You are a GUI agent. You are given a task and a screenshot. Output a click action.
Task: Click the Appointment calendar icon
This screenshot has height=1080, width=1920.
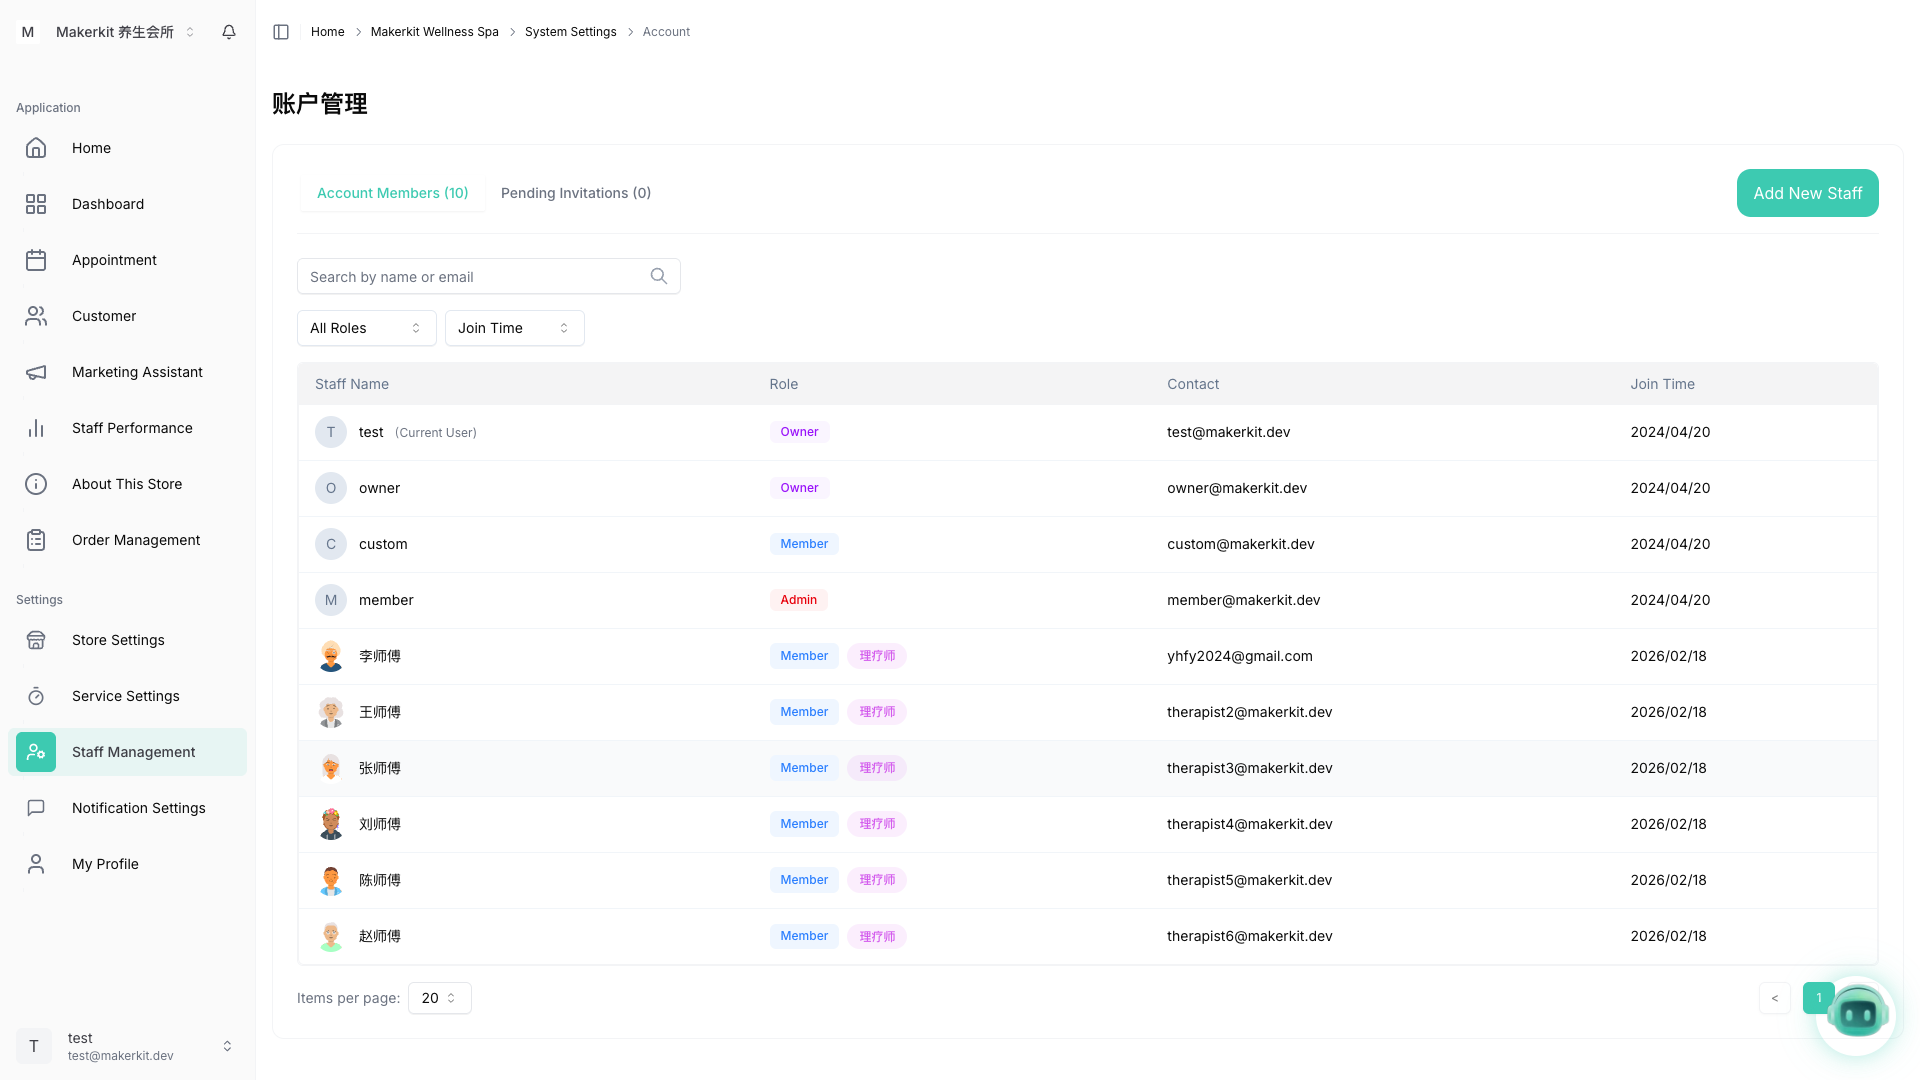[x=36, y=260]
